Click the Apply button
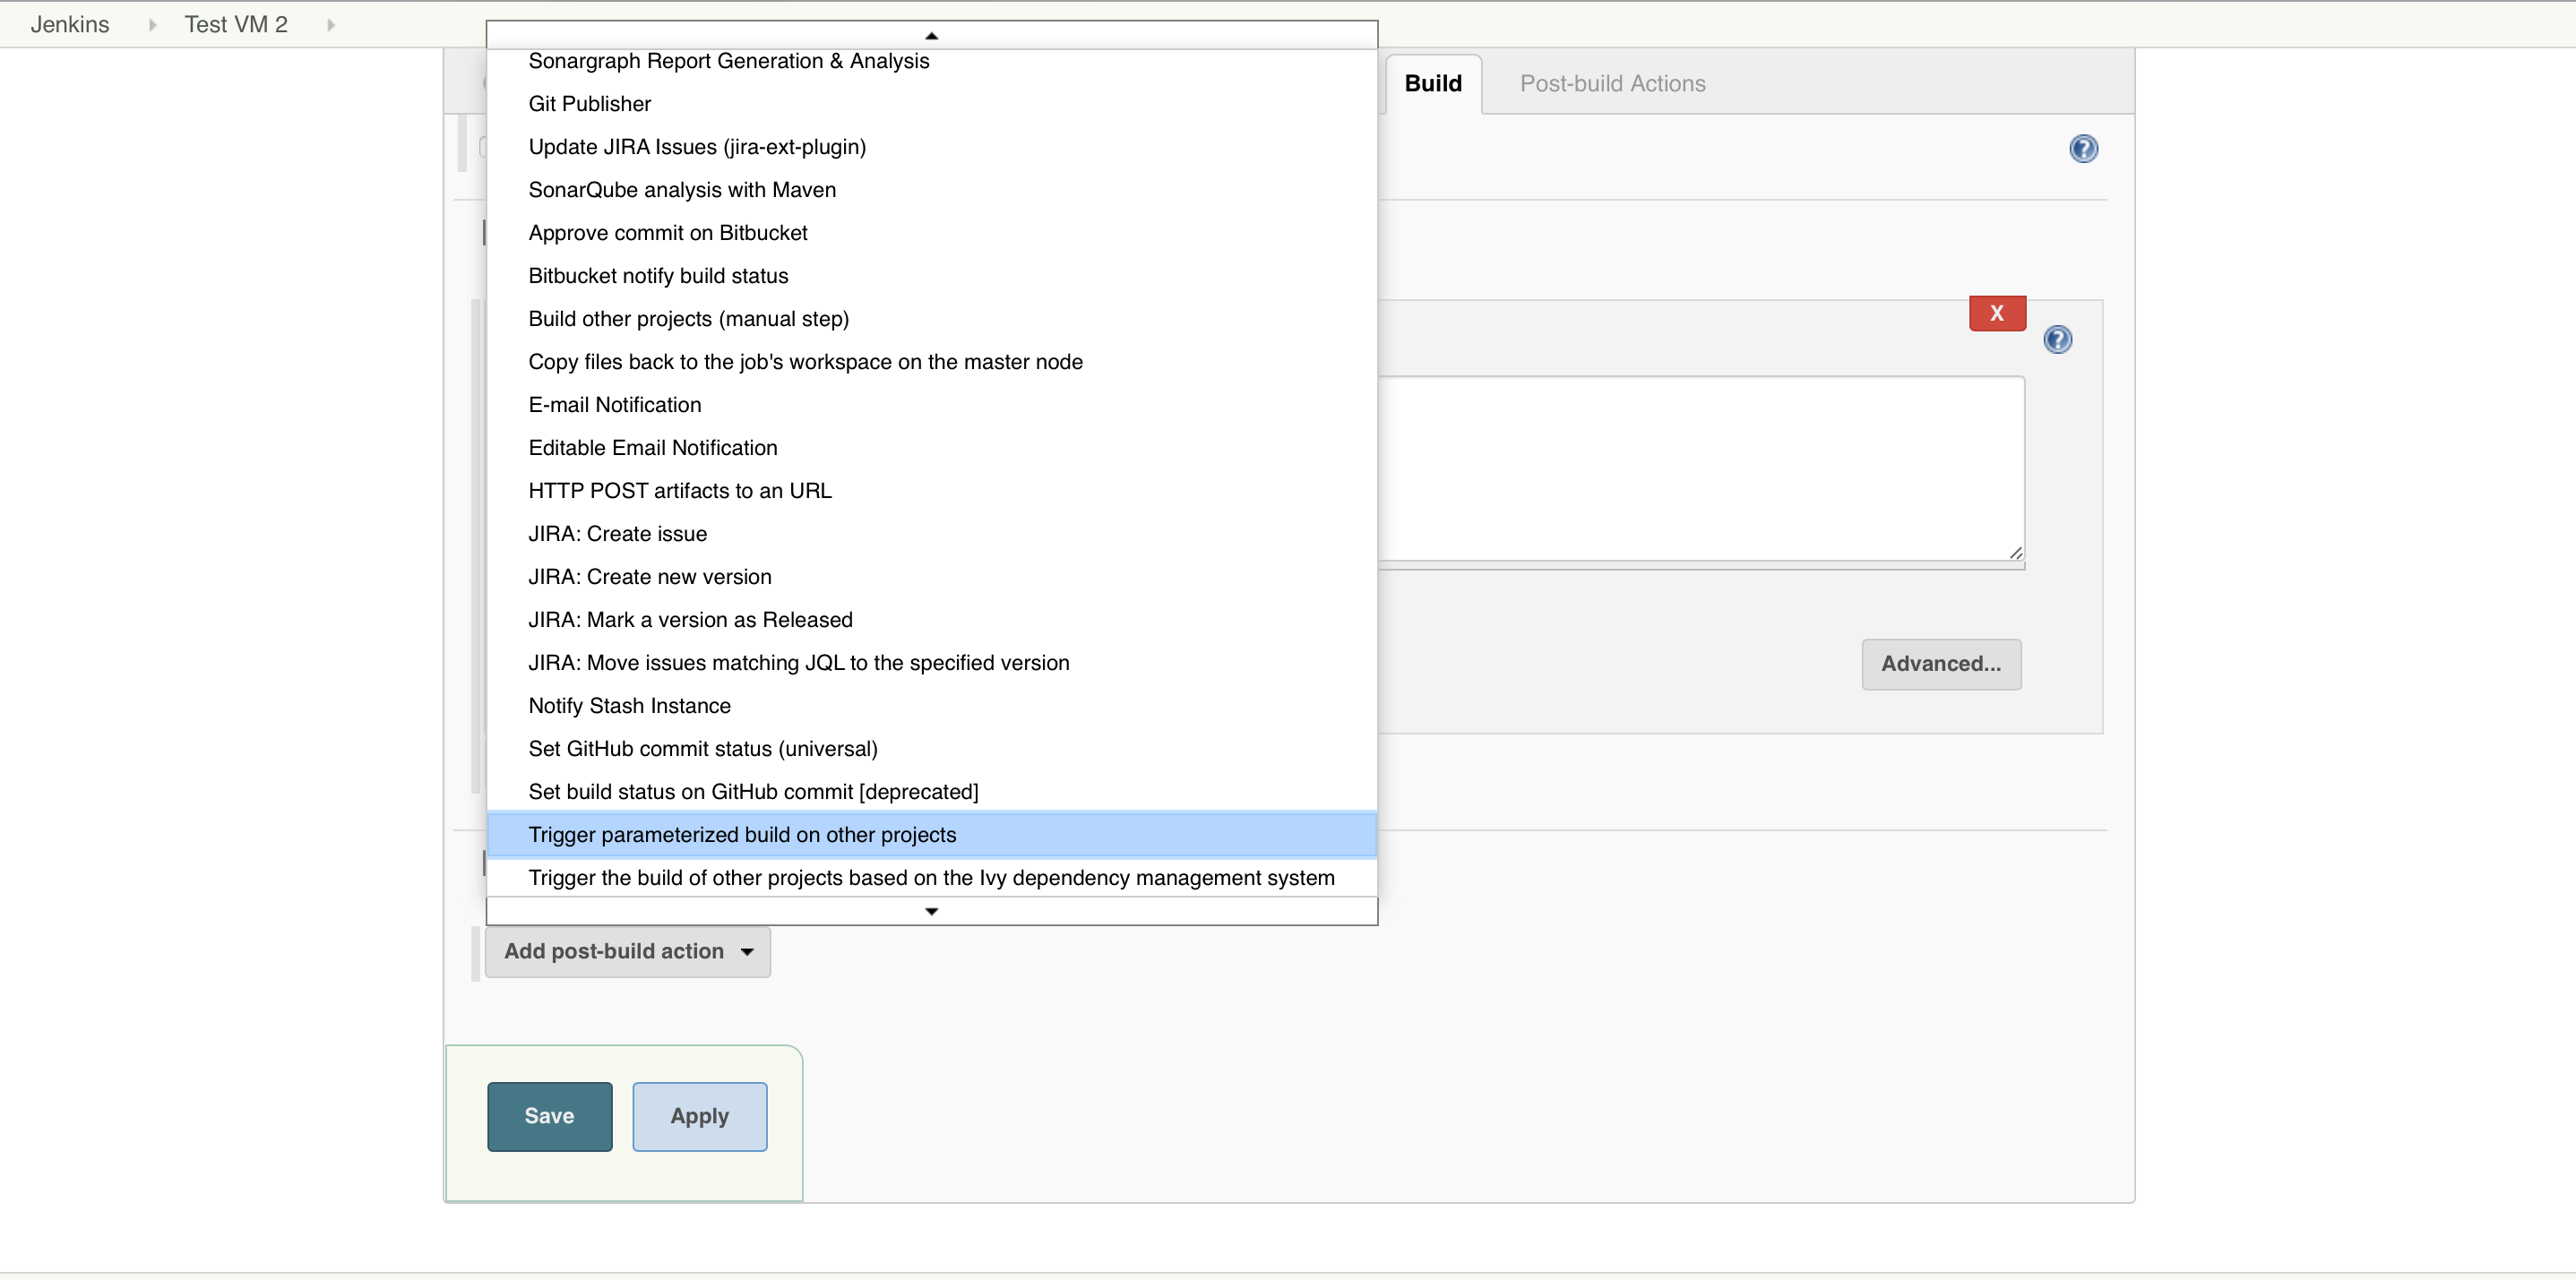This screenshot has width=2576, height=1280. click(698, 1116)
